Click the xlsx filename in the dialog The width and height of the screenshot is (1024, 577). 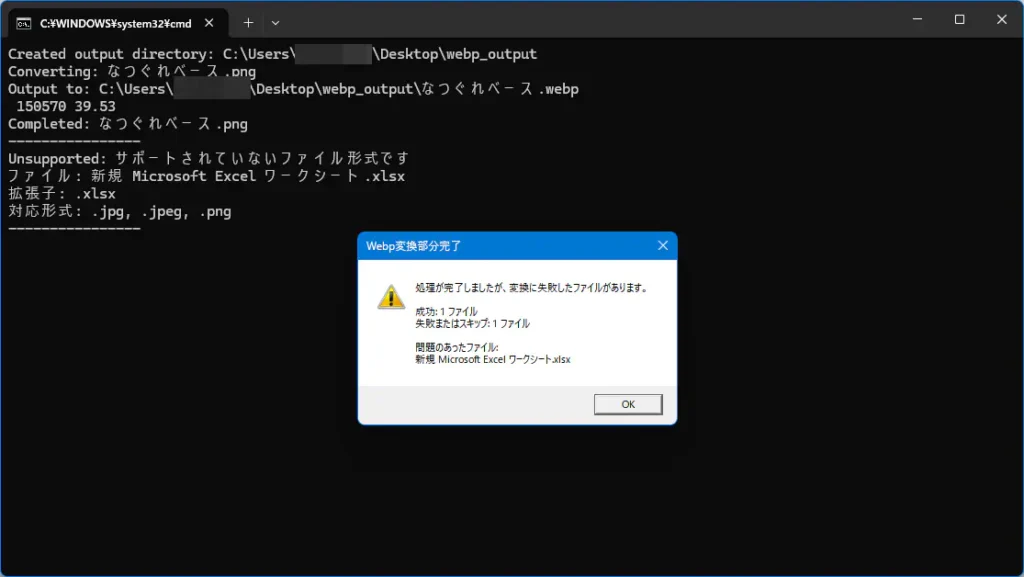click(x=492, y=359)
